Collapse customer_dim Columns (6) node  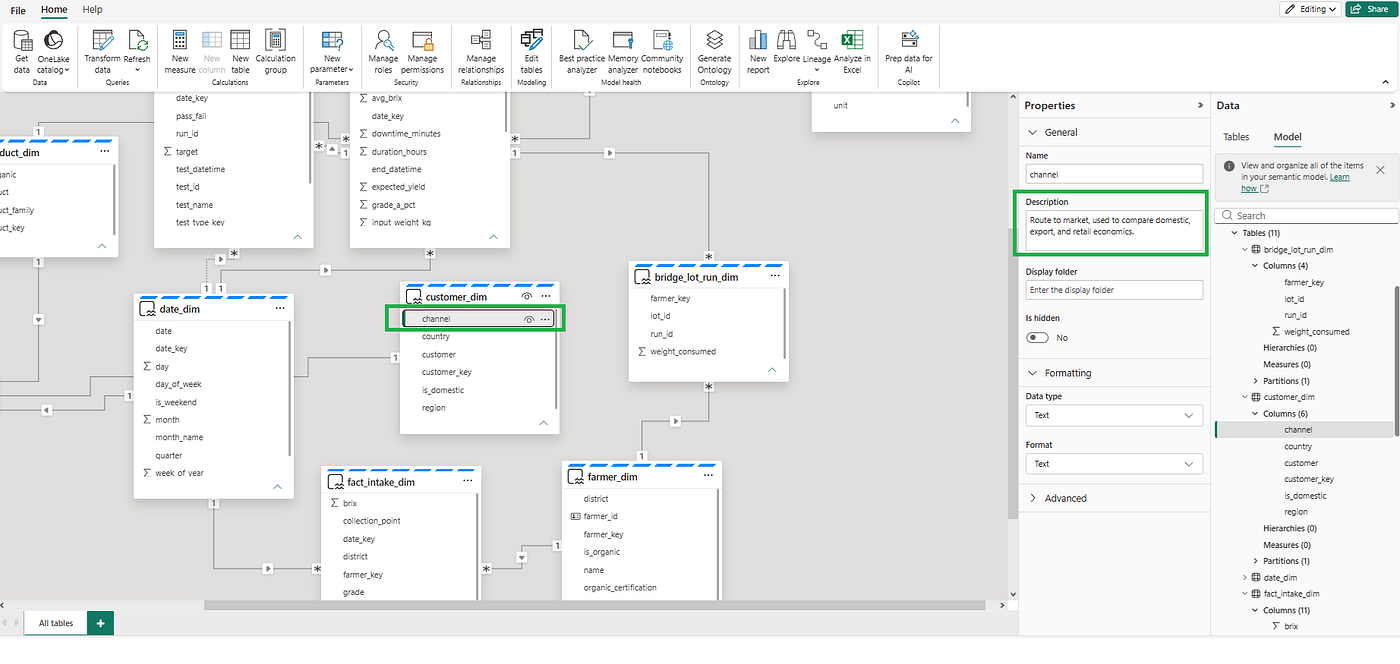(1256, 413)
